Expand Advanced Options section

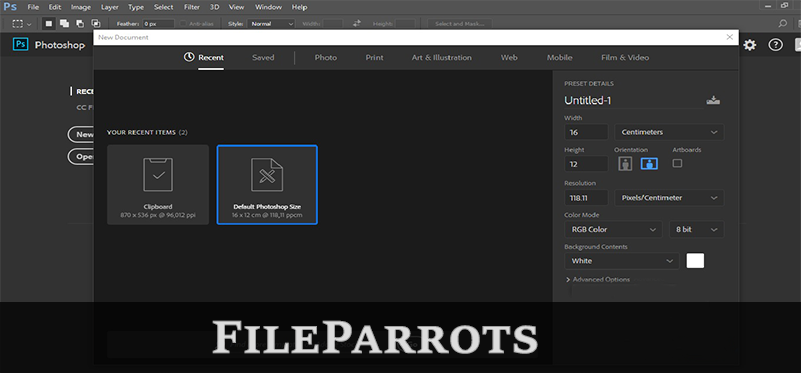[598, 280]
